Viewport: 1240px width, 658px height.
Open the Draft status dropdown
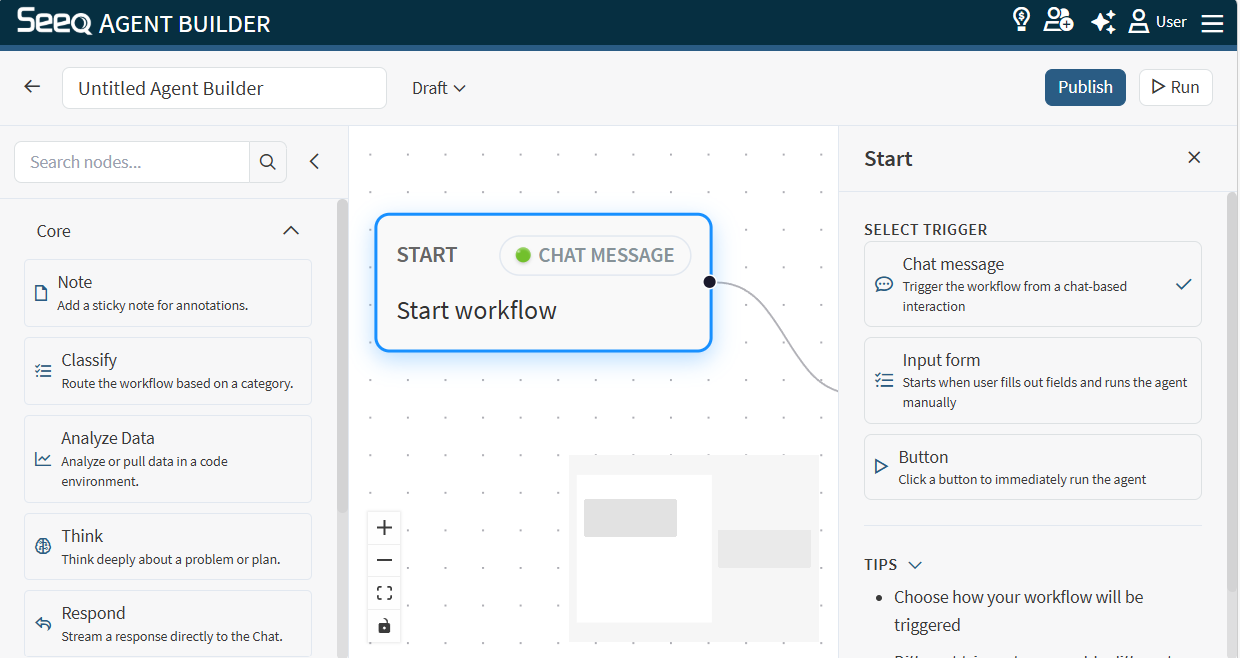tap(439, 88)
